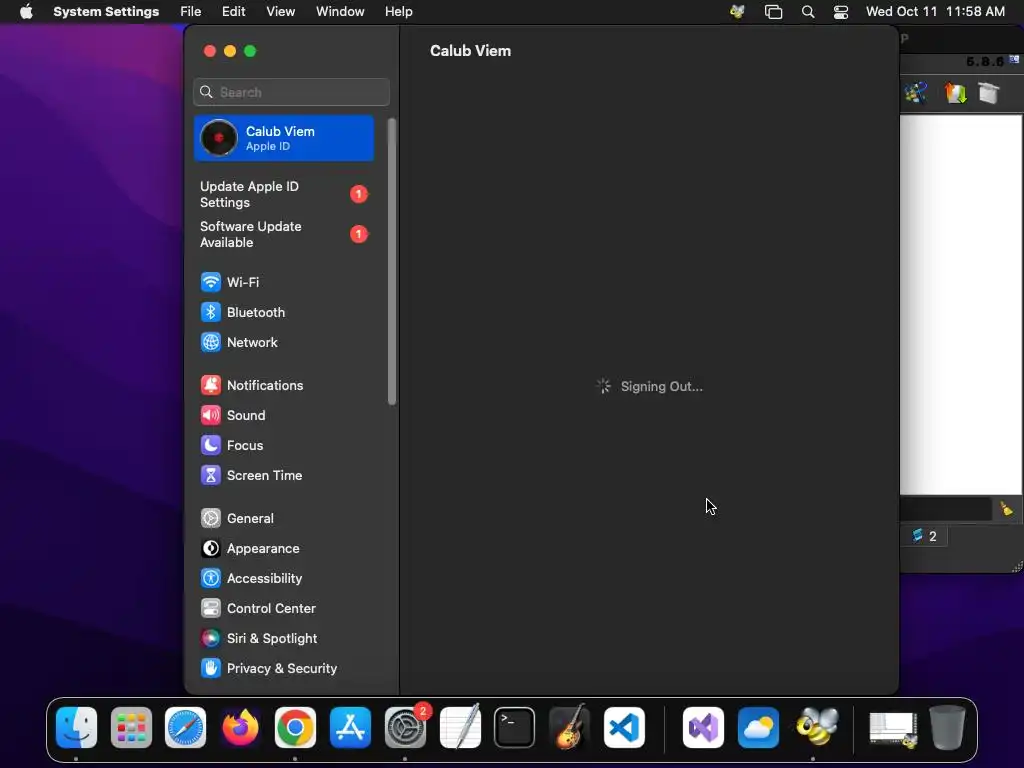The image size is (1024, 768).
Task: Launch Firefox from the Dock
Action: (x=240, y=728)
